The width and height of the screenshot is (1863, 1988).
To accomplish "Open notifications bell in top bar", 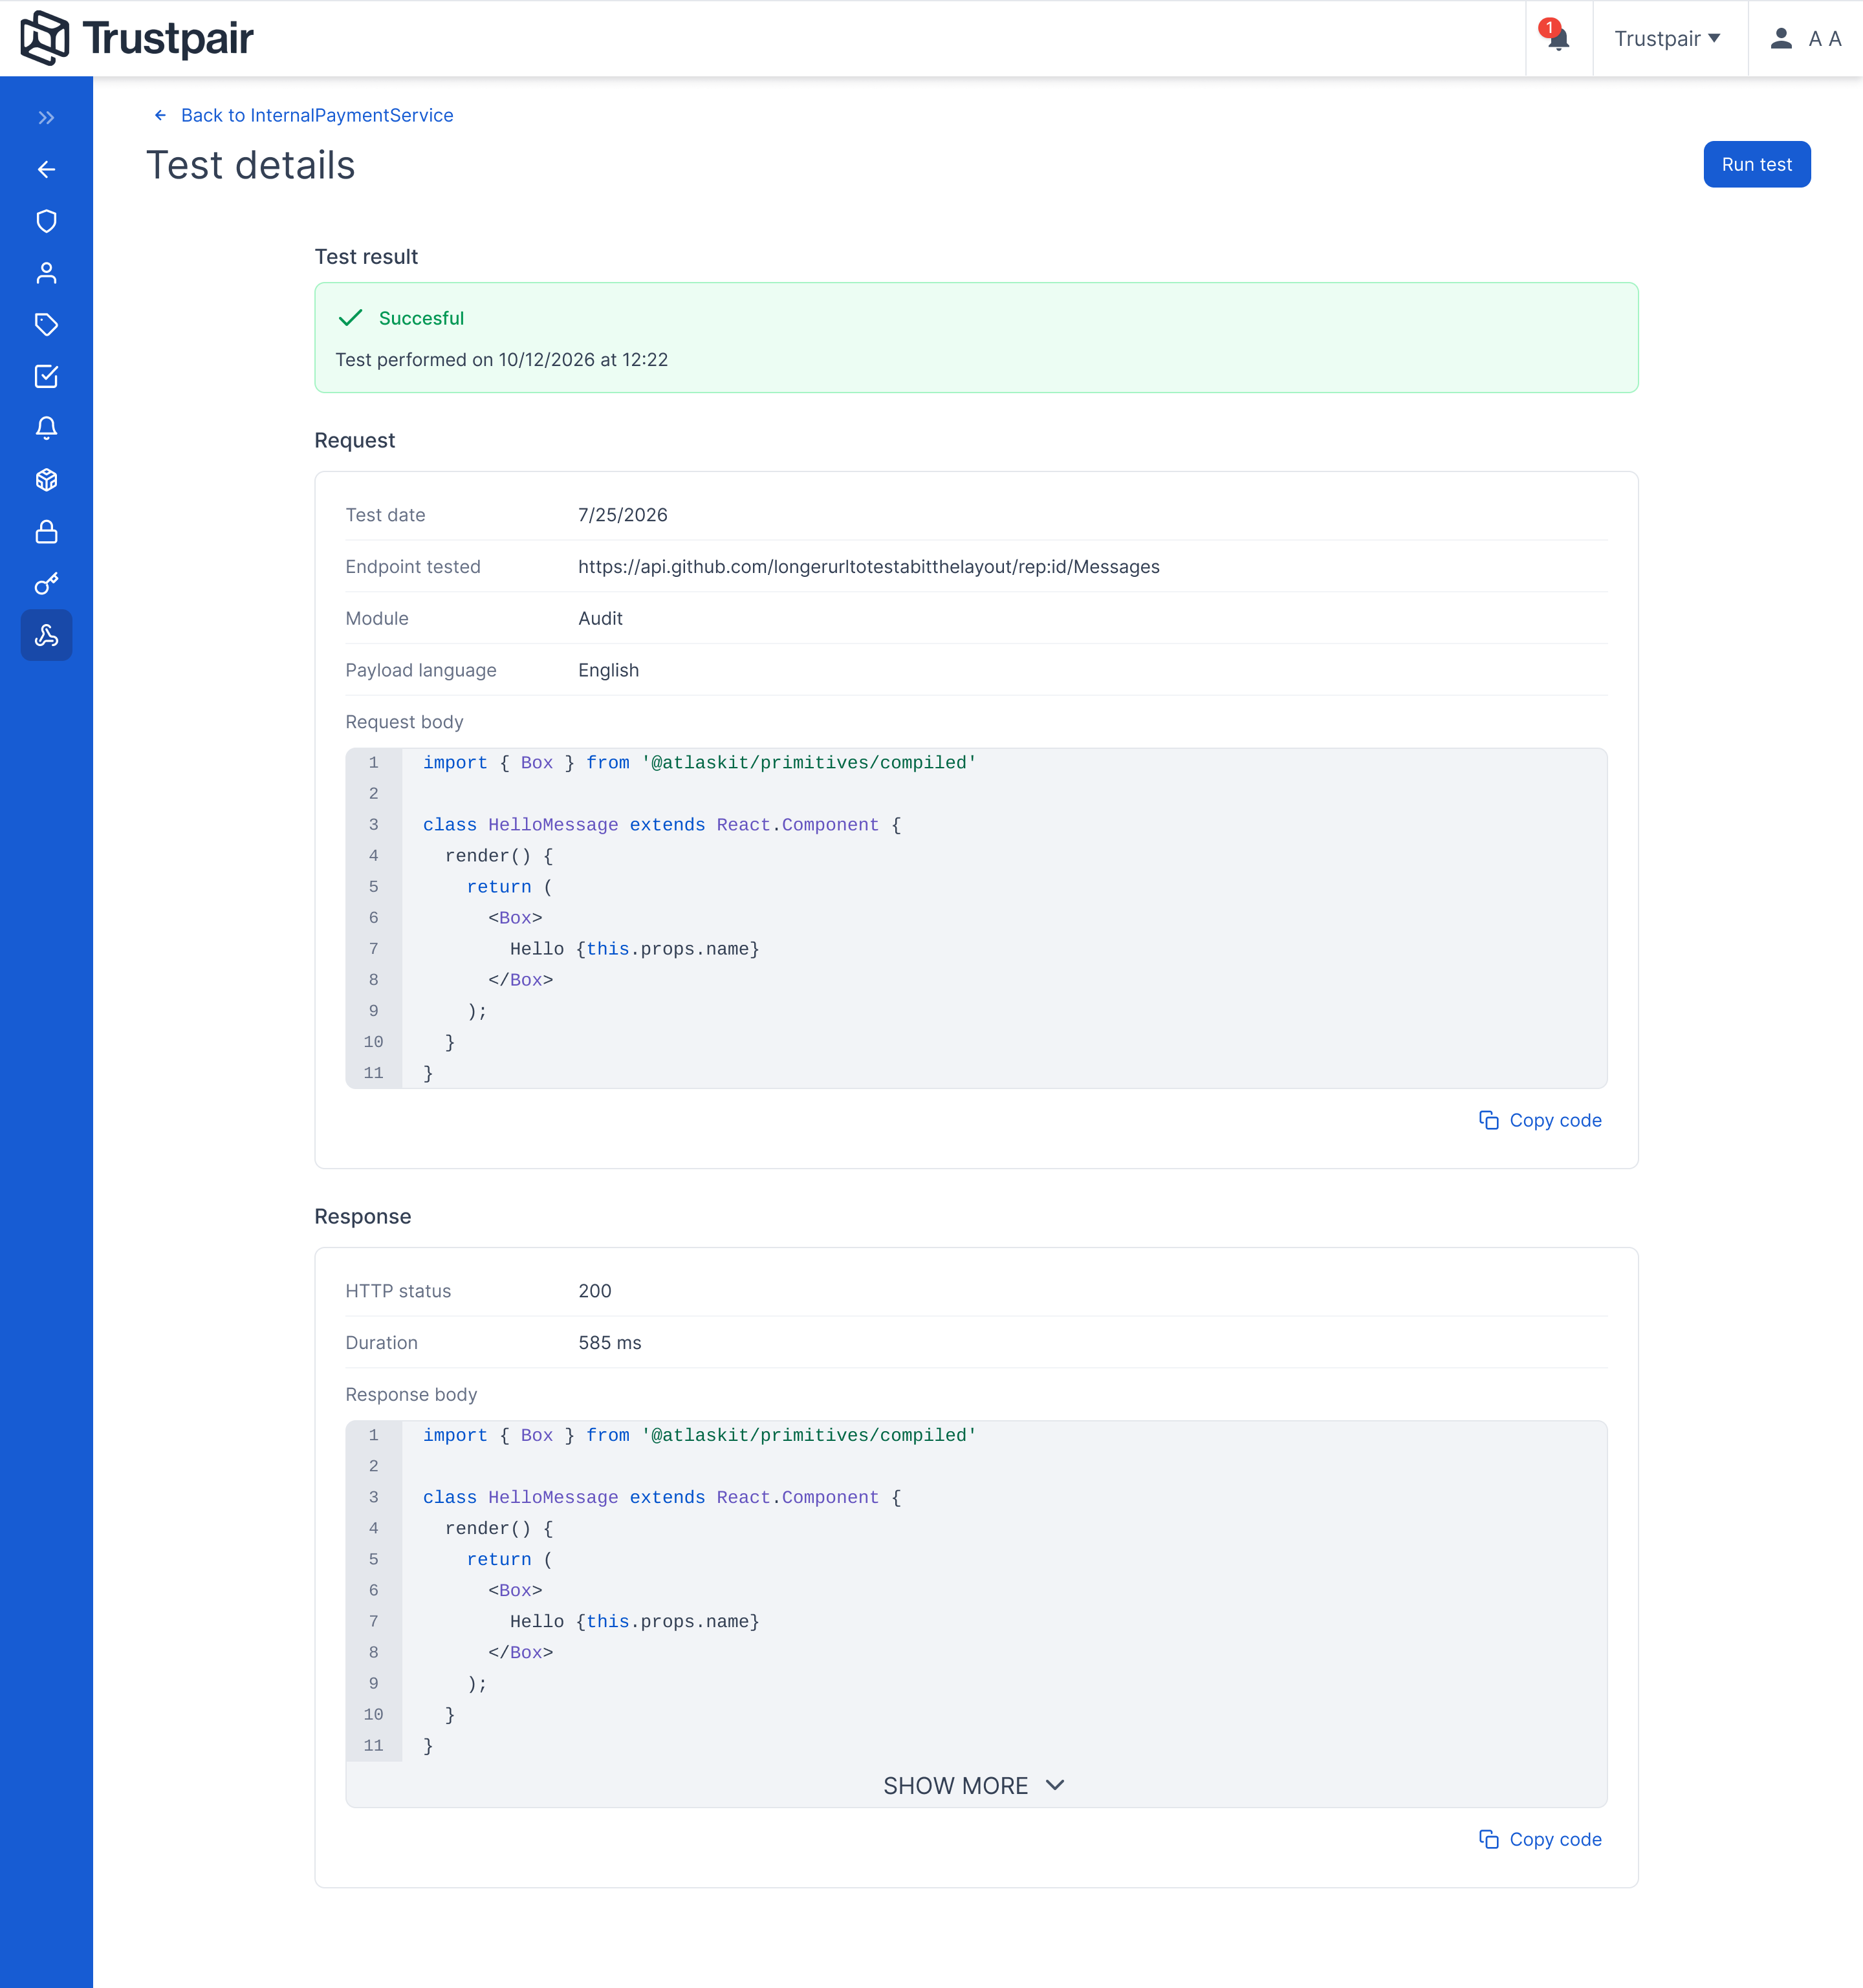I will click(1558, 38).
